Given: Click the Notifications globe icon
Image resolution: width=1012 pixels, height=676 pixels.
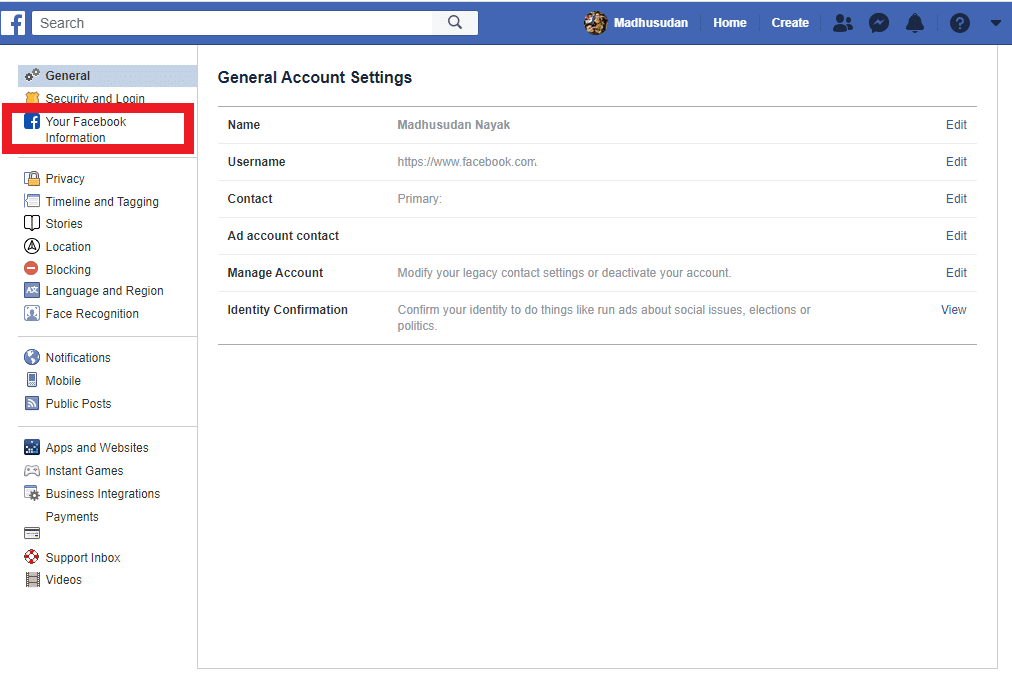Looking at the screenshot, I should click(x=32, y=357).
